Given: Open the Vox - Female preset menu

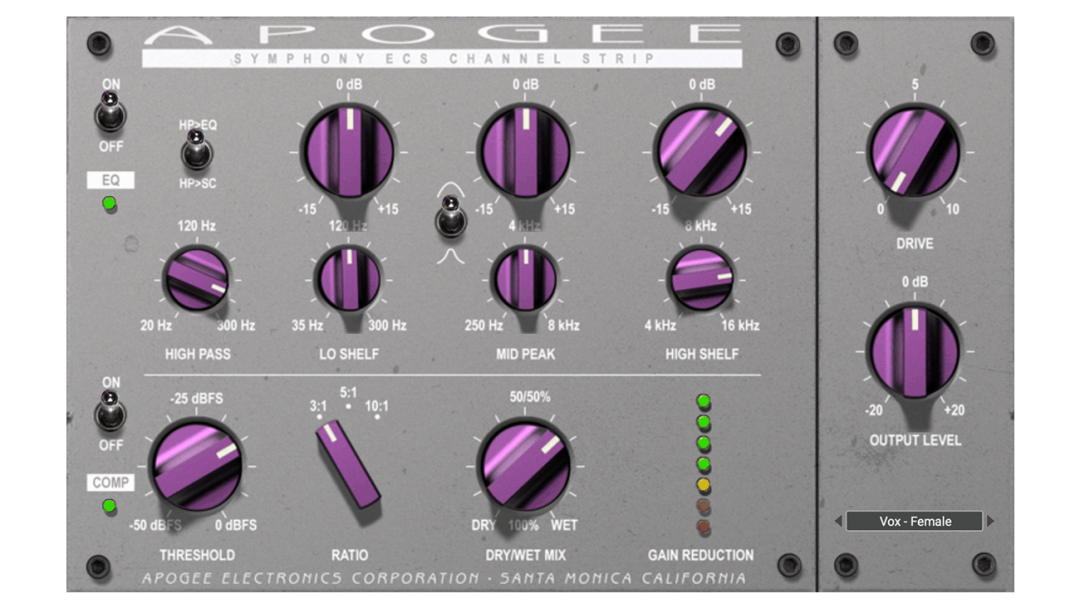Looking at the screenshot, I should 914,521.
